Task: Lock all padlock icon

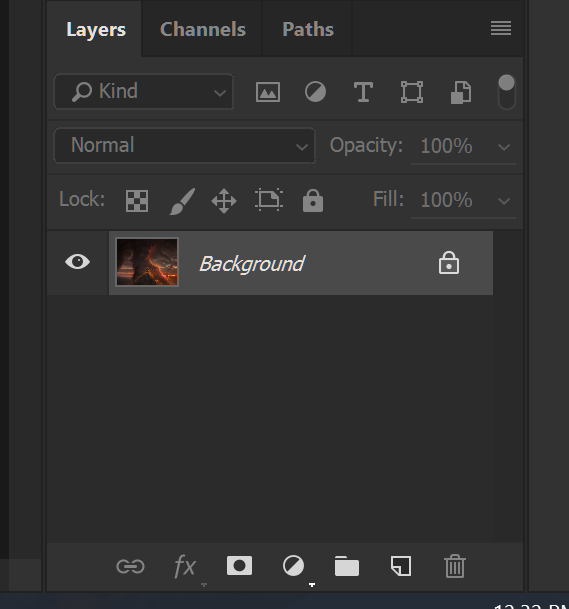Action: [313, 200]
